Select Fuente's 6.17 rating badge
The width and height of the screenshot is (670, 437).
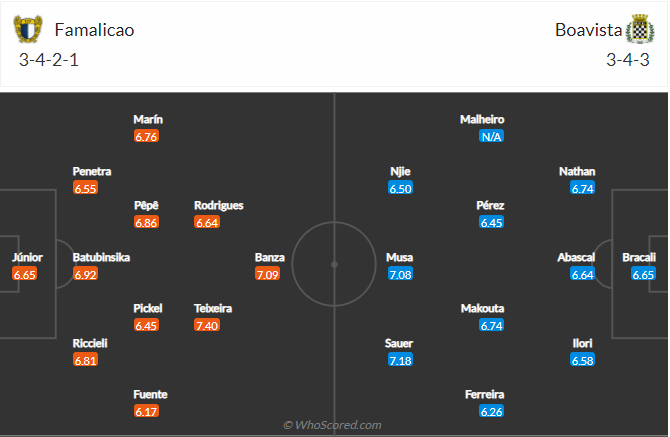(147, 411)
